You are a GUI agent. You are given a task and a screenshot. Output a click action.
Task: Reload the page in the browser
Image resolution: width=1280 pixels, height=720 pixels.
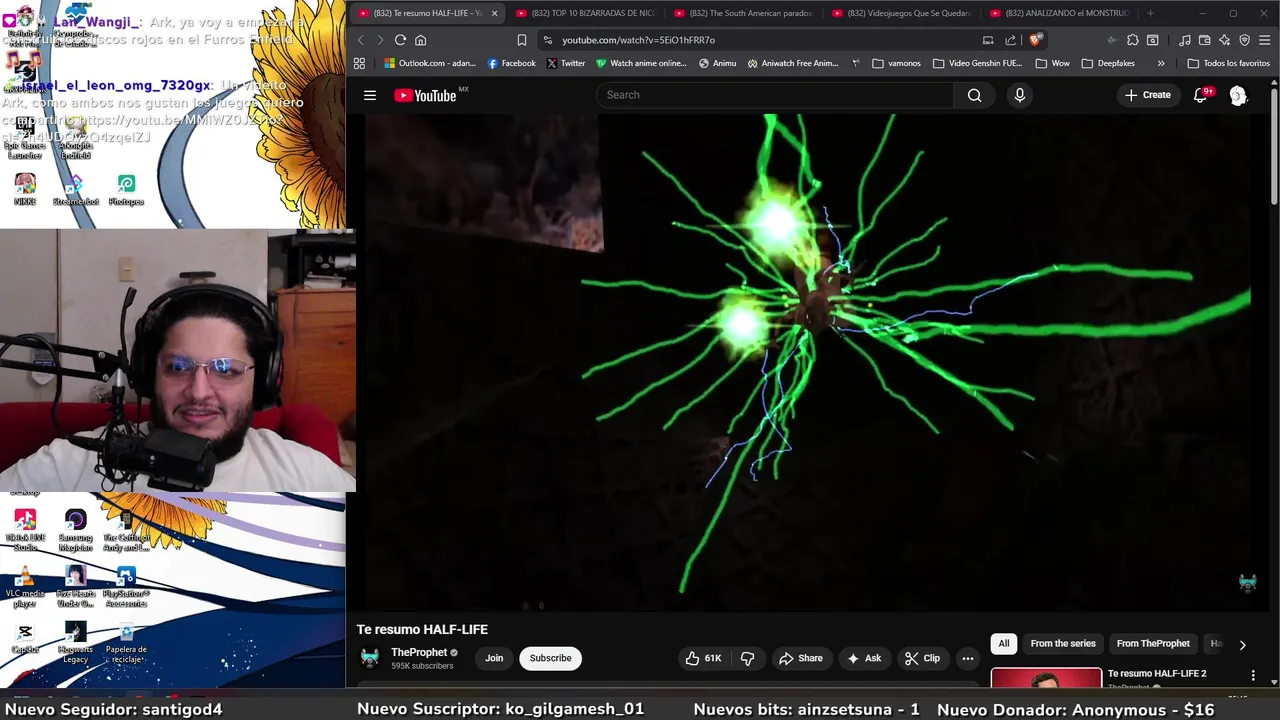(400, 40)
